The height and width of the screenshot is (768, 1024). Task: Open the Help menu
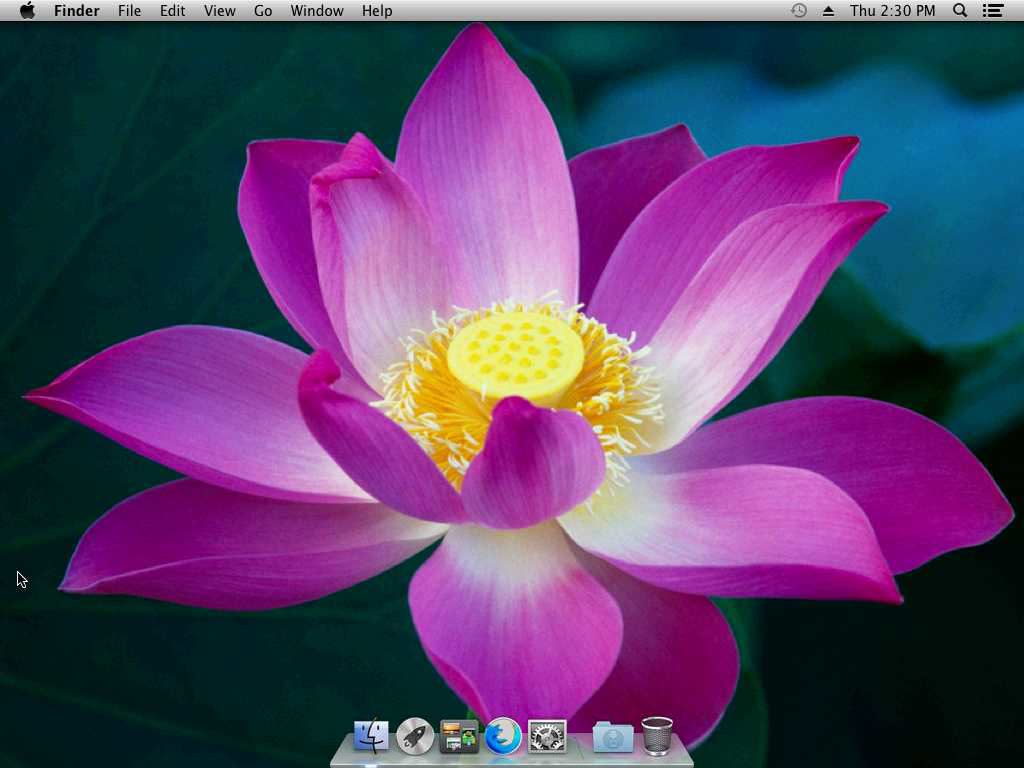pos(377,11)
